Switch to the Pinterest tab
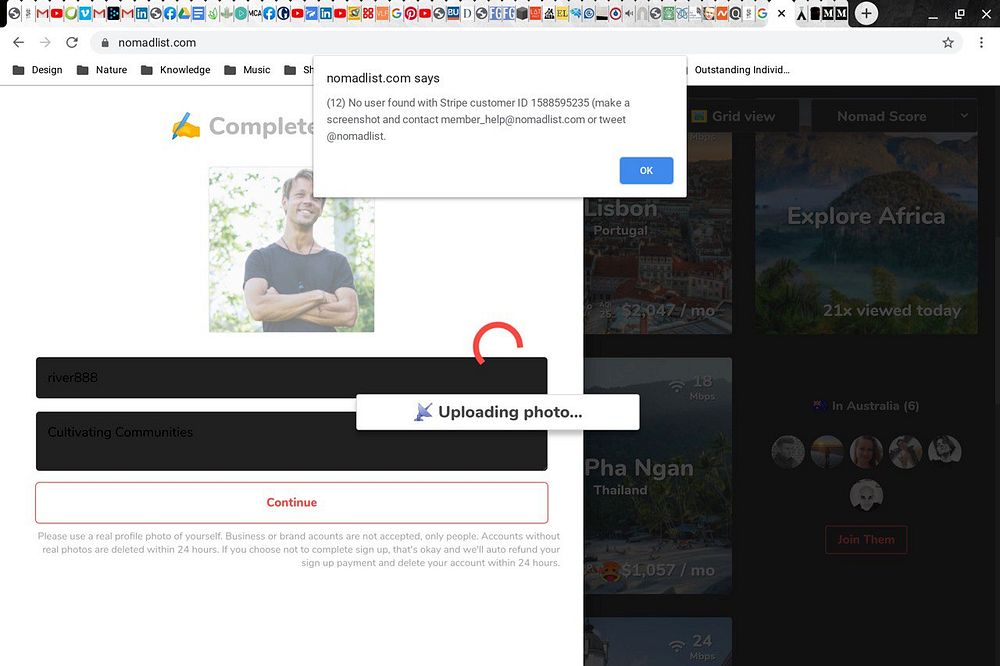 click(410, 13)
